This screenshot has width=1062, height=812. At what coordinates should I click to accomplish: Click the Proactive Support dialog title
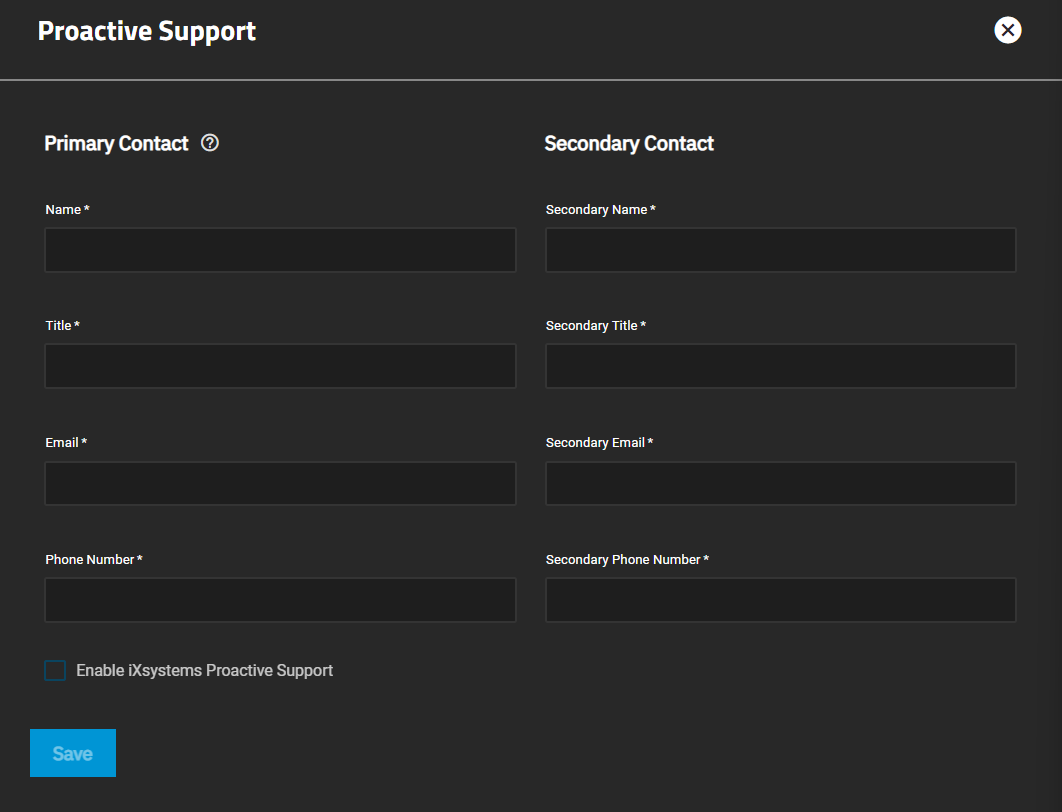(x=146, y=30)
